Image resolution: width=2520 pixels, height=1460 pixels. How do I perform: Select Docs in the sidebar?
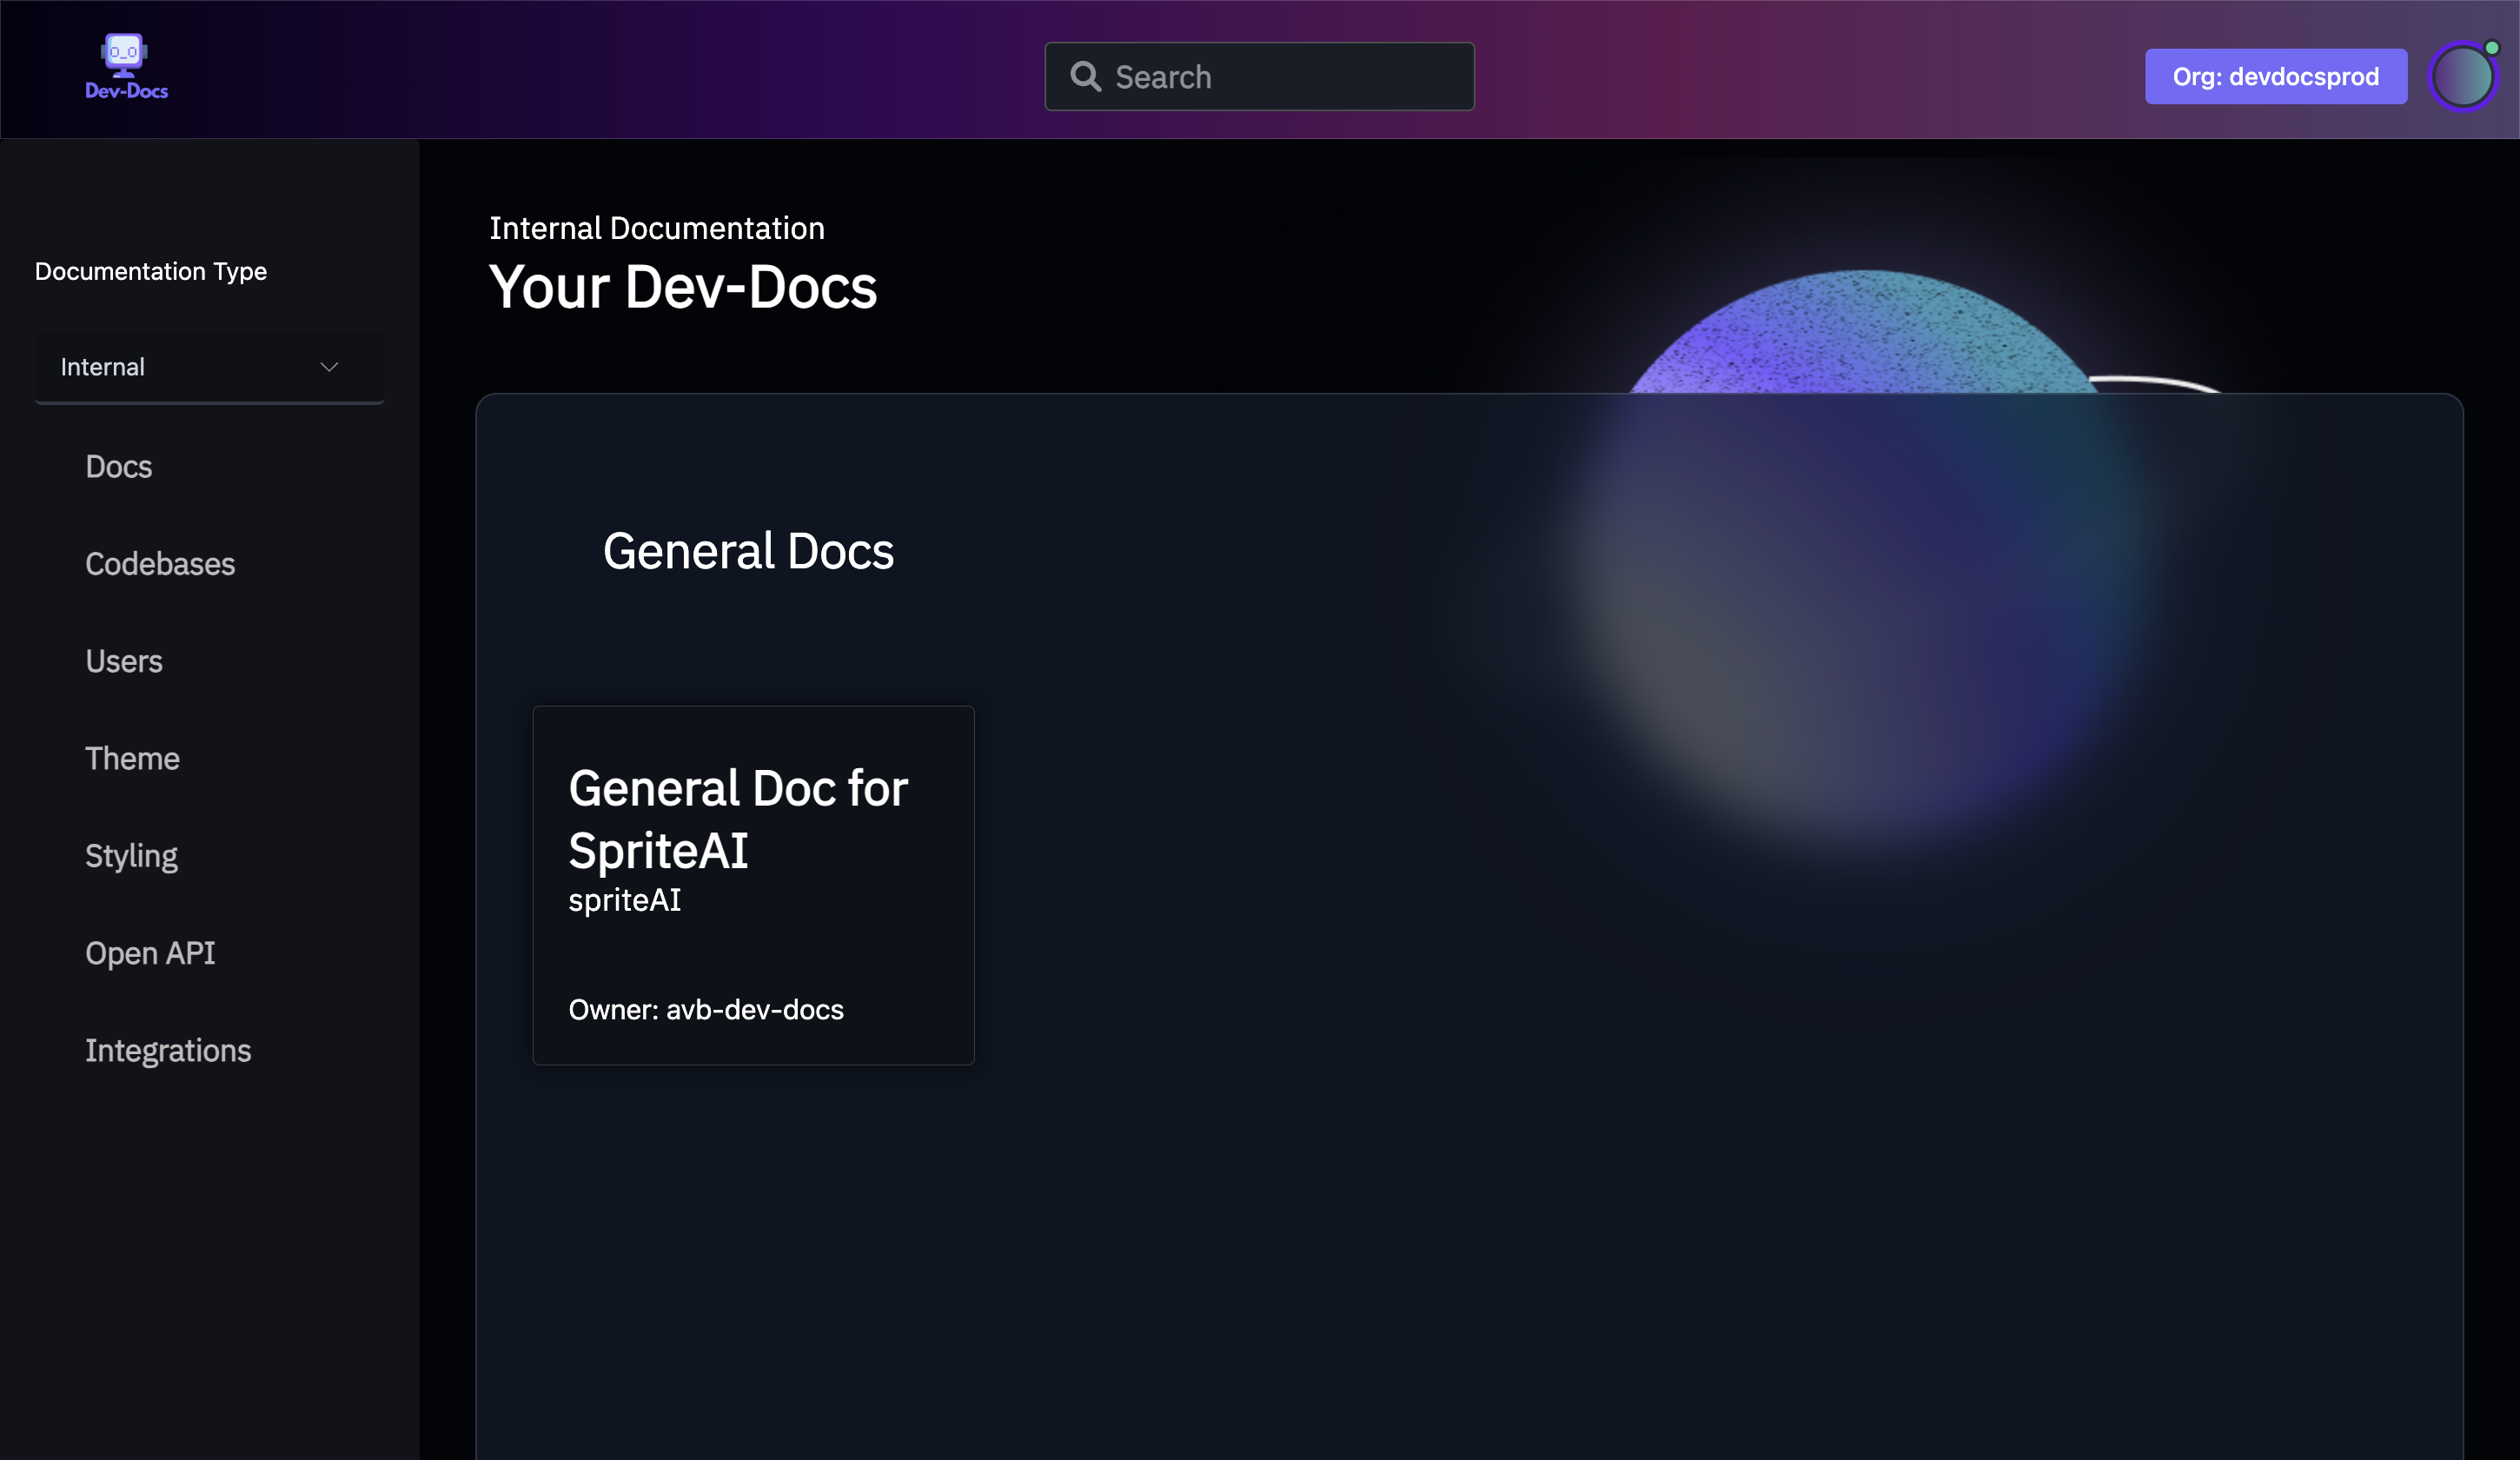[x=118, y=466]
